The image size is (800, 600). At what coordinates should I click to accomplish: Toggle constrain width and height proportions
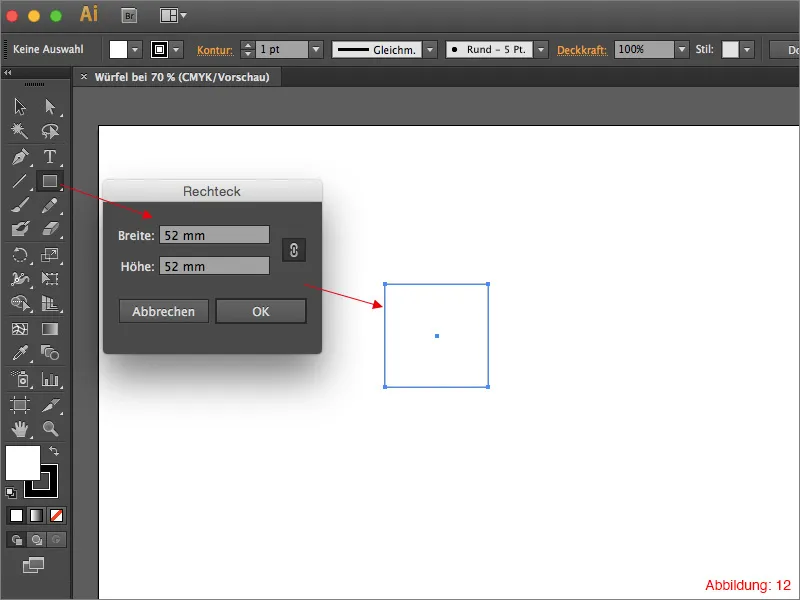(x=294, y=250)
